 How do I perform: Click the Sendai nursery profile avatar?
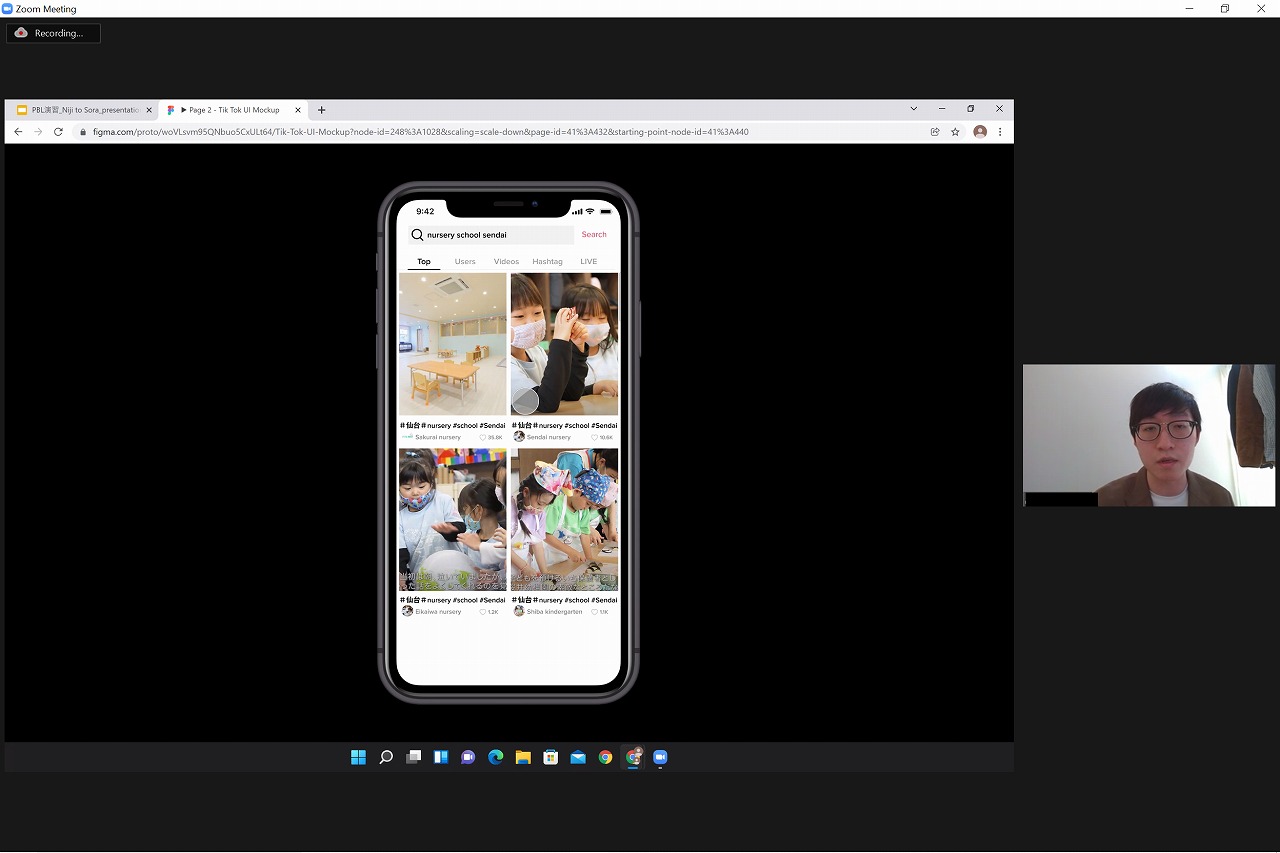(519, 437)
